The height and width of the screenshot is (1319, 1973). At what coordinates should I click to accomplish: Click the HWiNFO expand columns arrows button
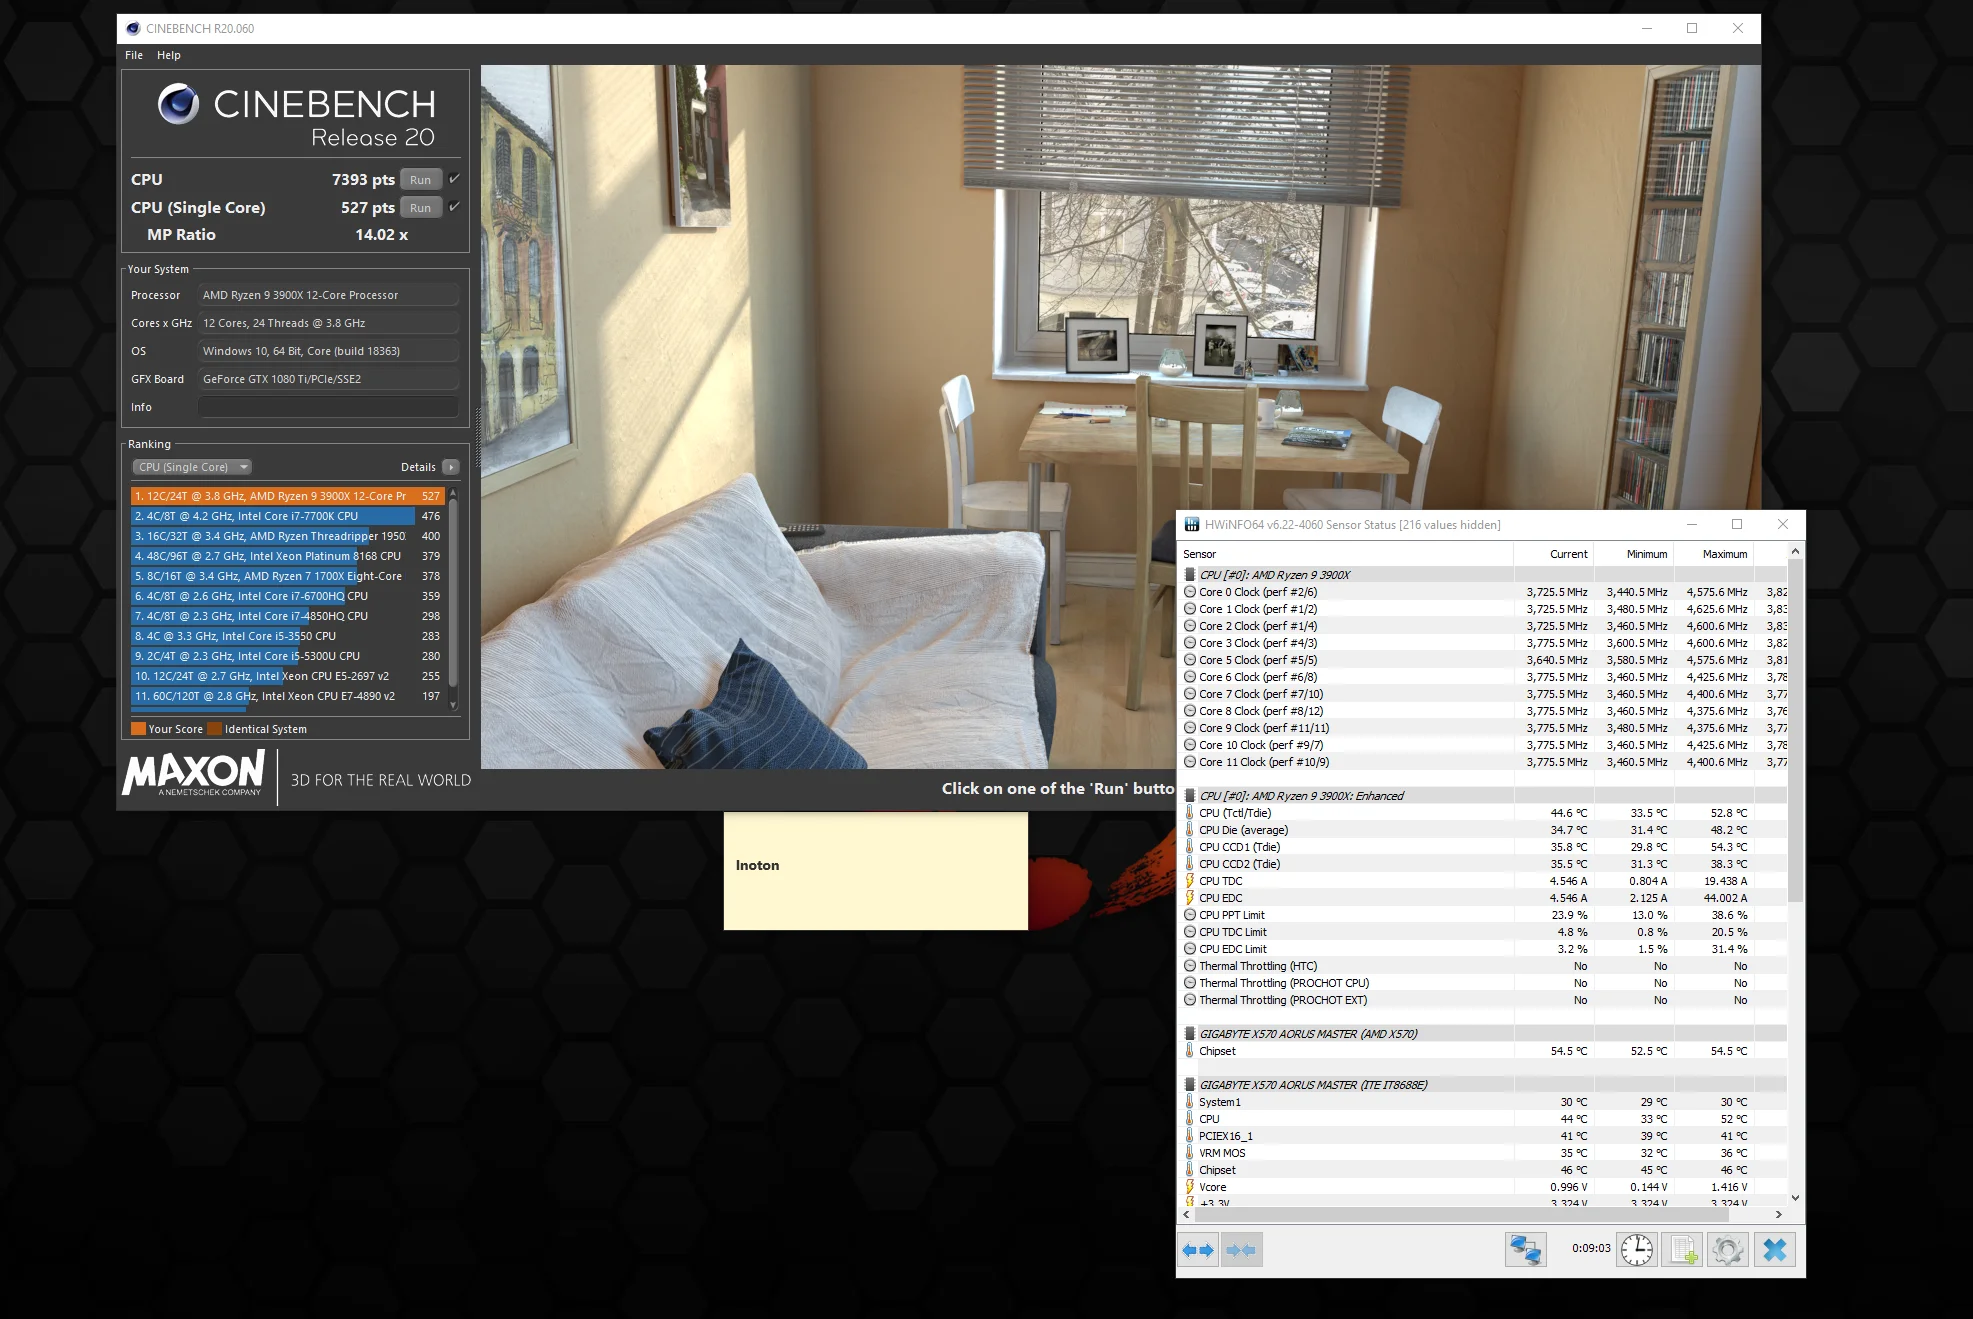coord(1197,1250)
